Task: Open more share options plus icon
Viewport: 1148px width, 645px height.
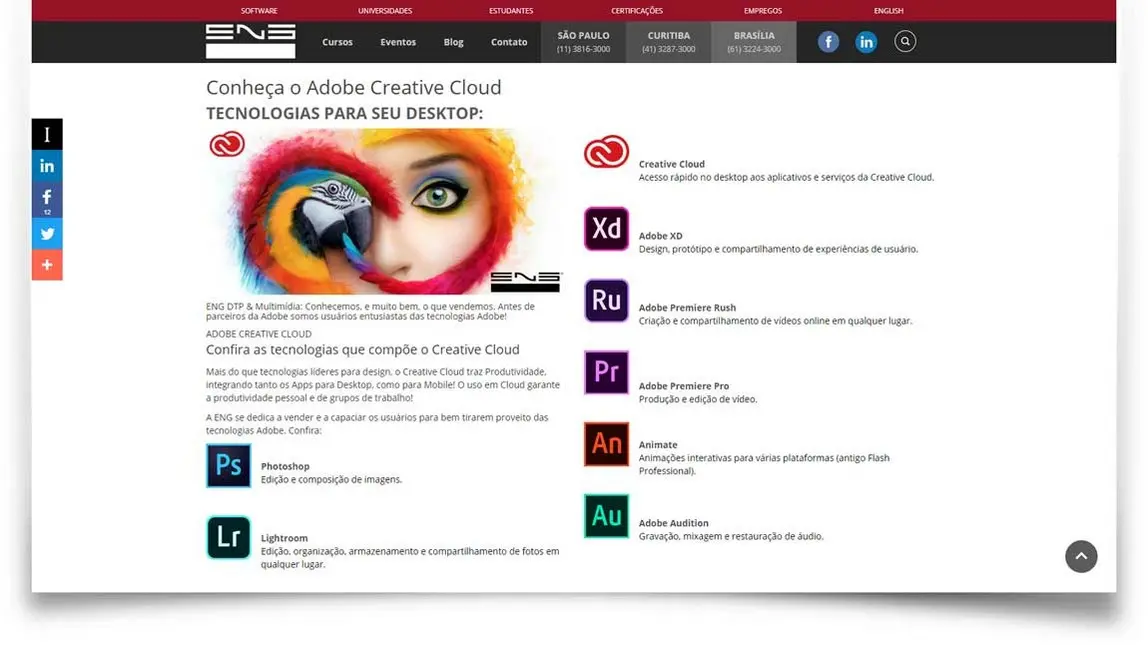Action: click(x=47, y=265)
